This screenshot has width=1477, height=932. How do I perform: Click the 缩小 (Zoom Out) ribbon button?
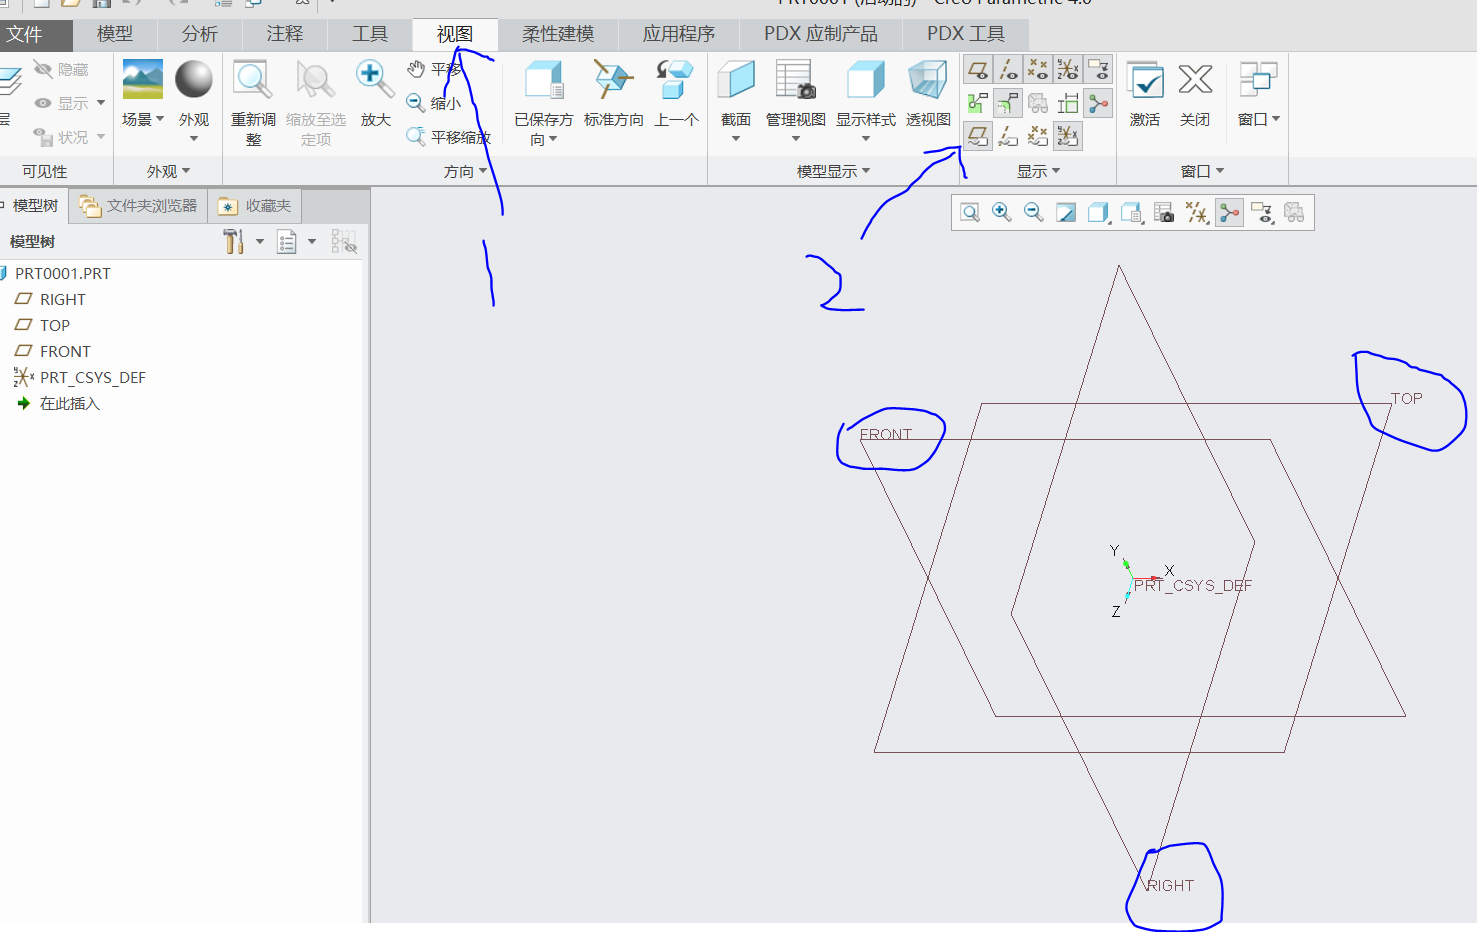click(x=435, y=103)
